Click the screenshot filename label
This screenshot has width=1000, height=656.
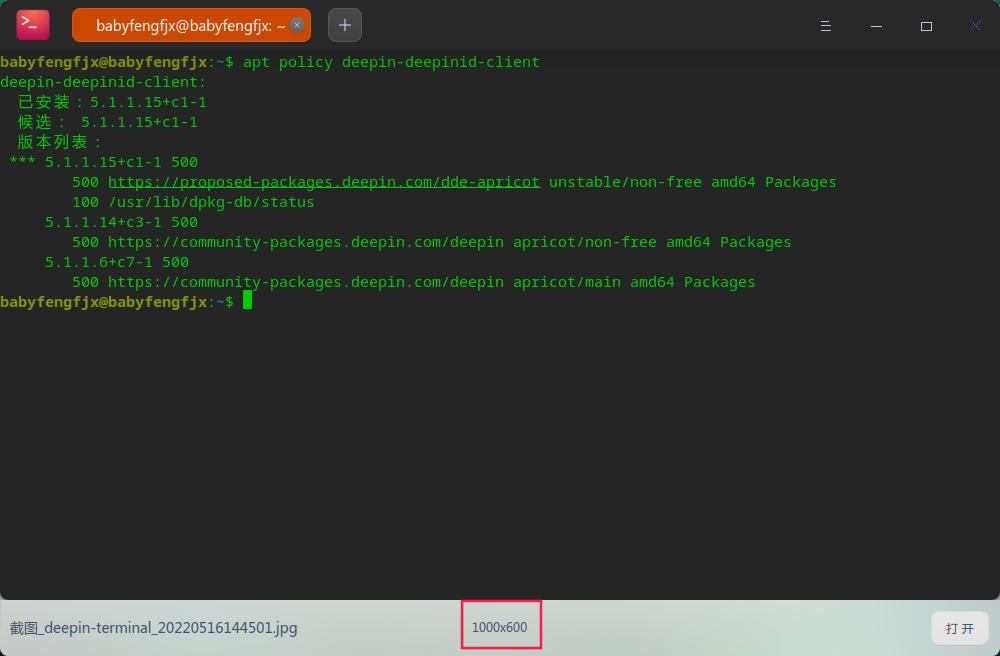(x=154, y=628)
